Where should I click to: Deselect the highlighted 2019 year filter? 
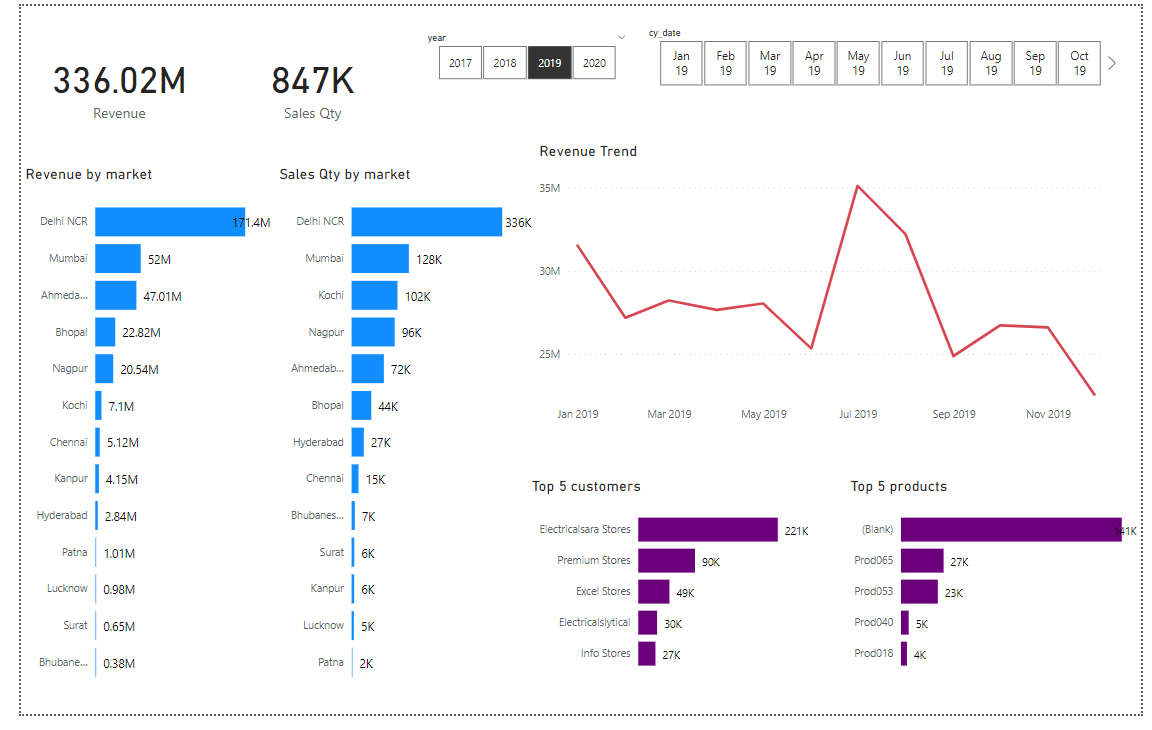tap(549, 62)
